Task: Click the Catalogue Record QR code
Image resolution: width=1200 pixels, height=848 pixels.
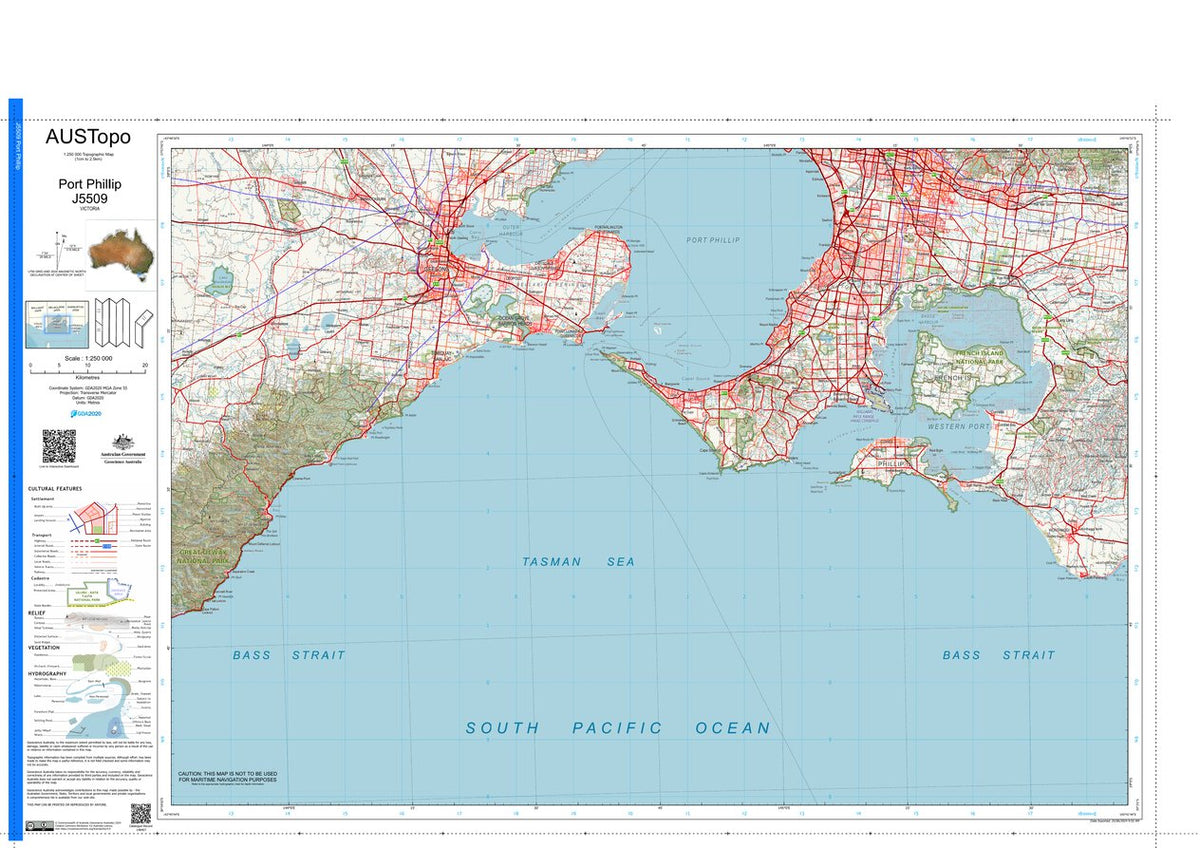Action: [x=140, y=813]
